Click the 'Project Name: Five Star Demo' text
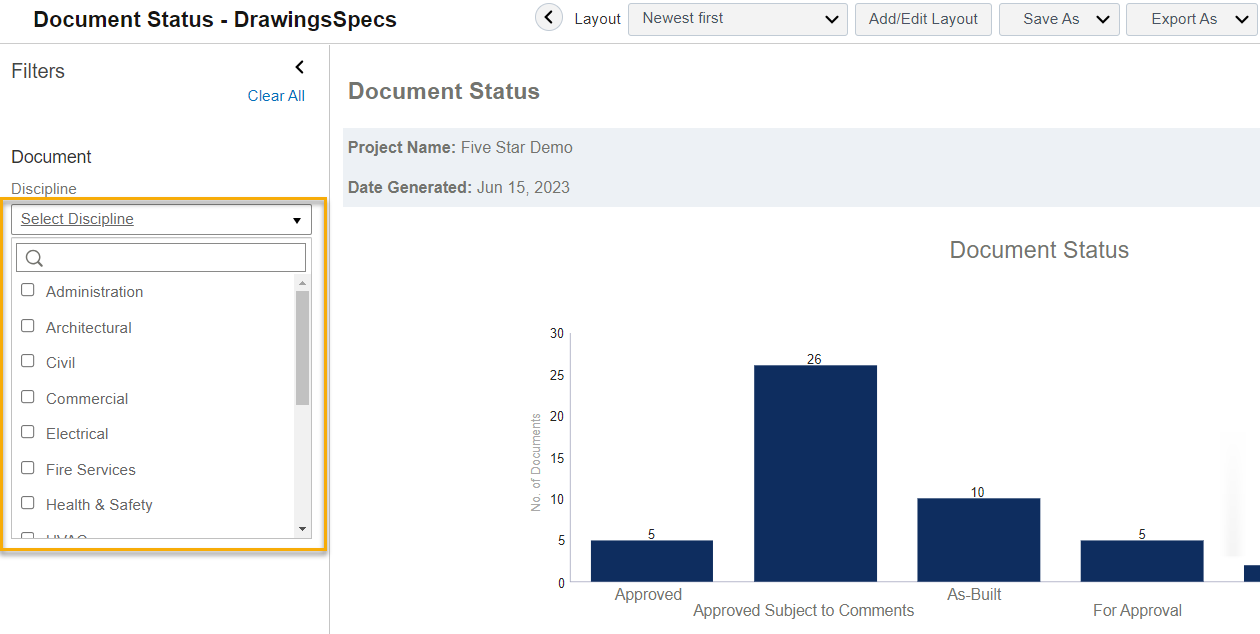 pos(460,148)
